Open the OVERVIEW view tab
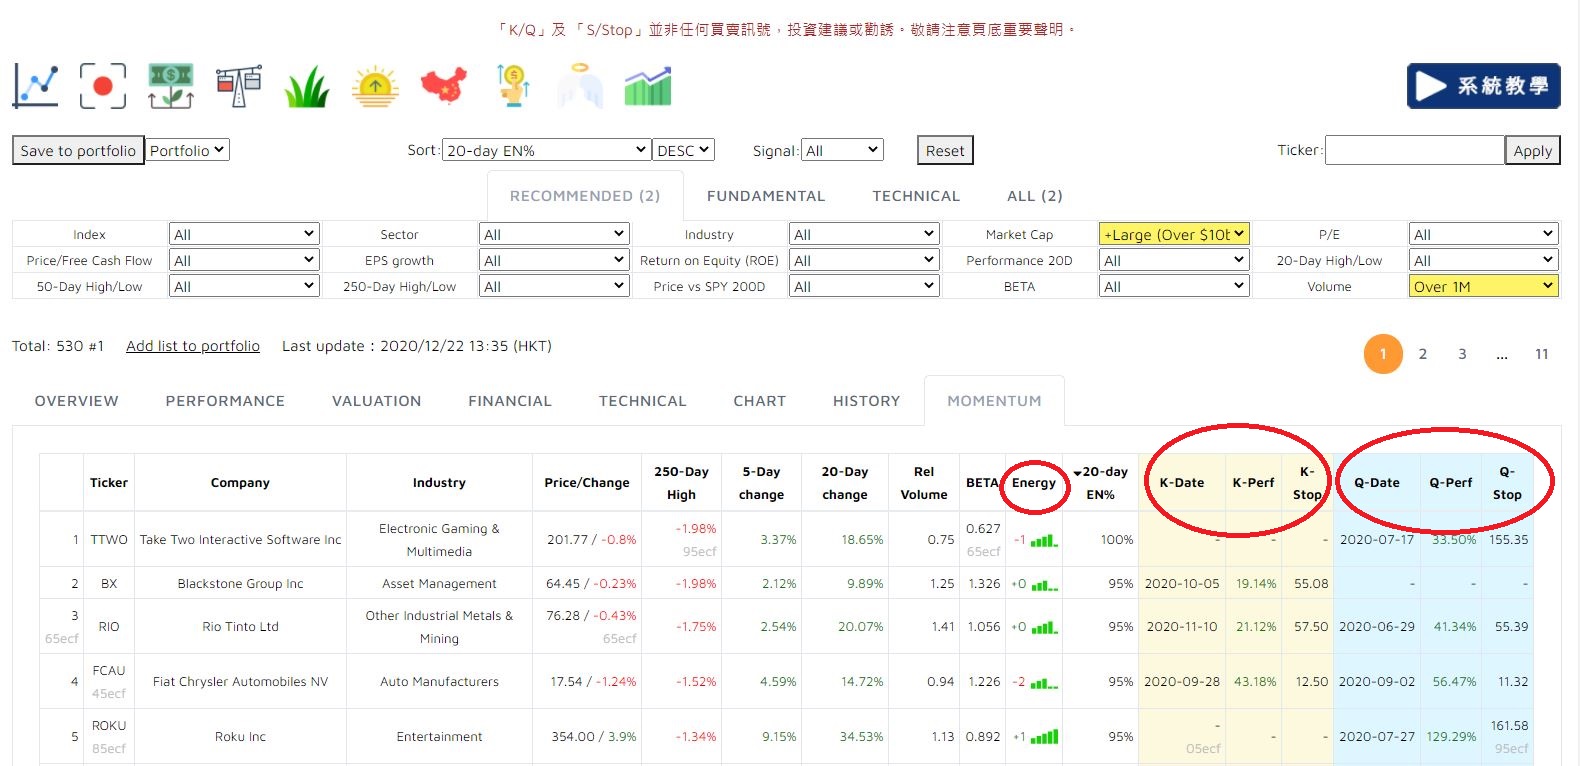1580x766 pixels. 77,401
